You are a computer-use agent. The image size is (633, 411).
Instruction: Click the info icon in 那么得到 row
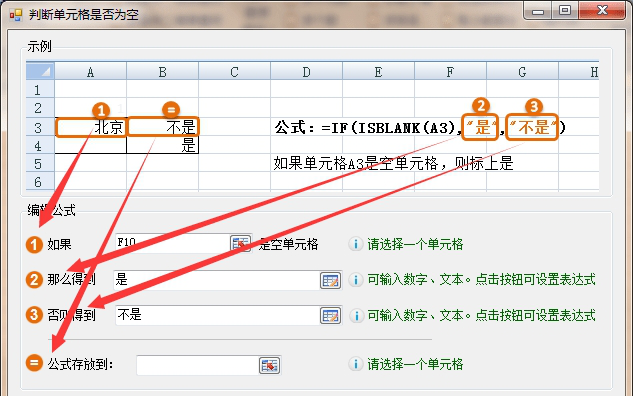point(356,279)
